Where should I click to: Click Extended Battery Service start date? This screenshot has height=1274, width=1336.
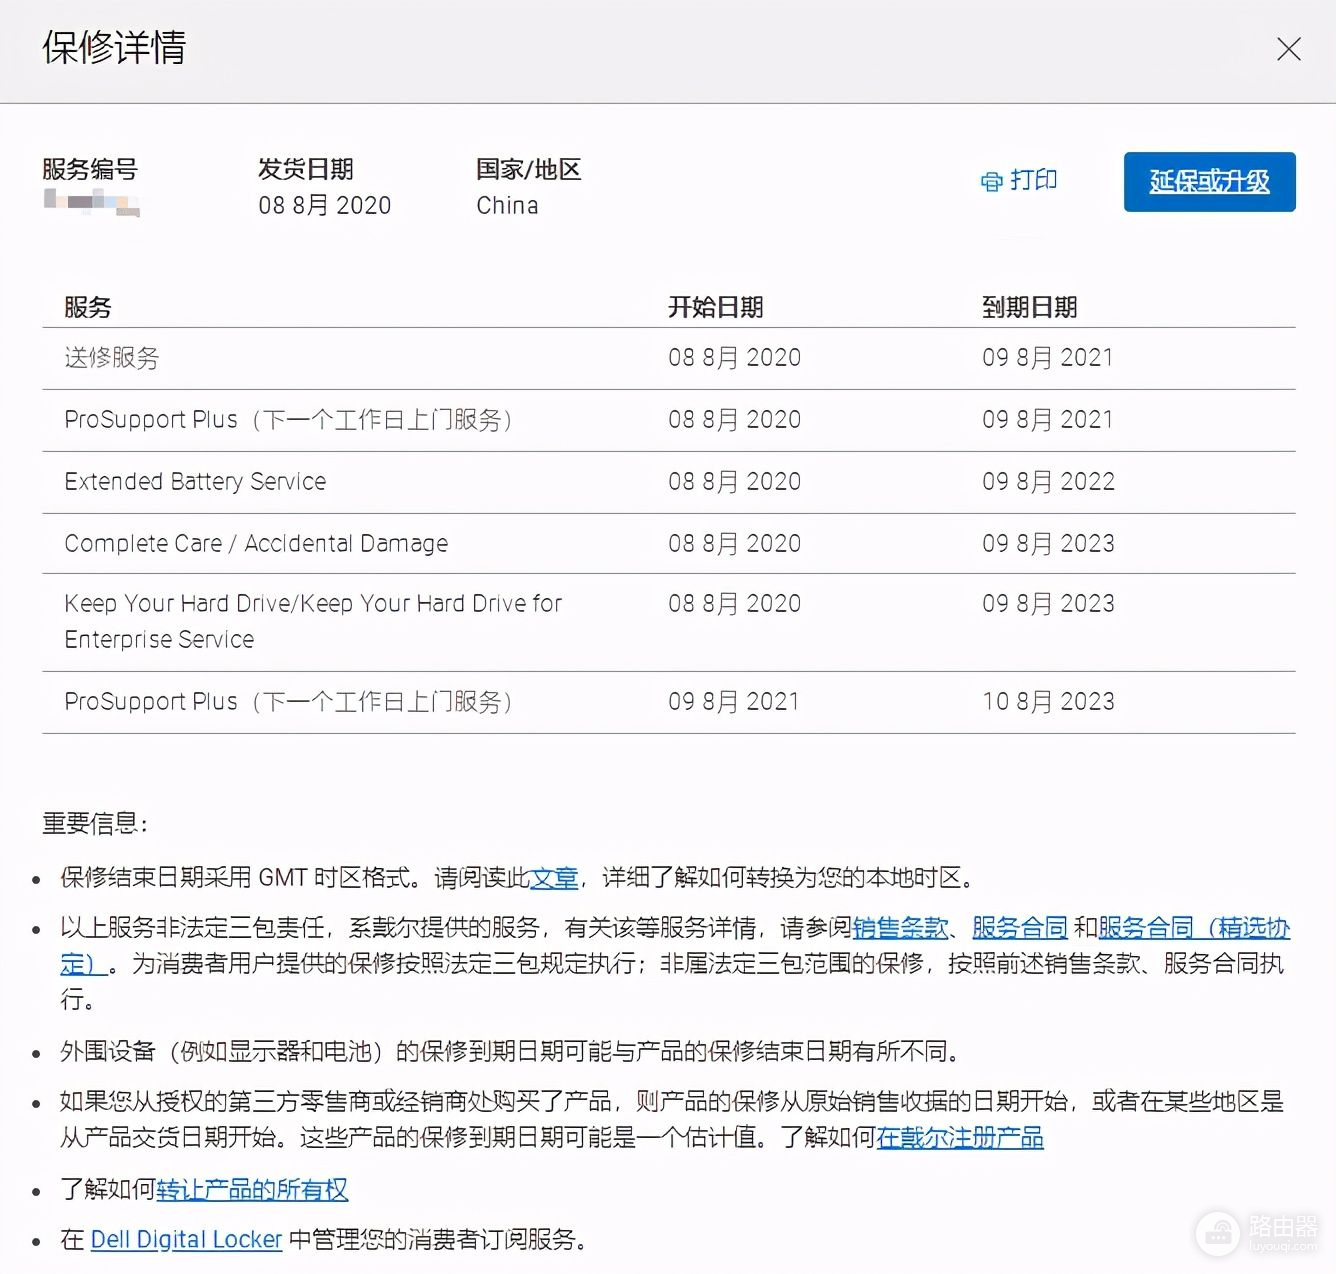coord(735,482)
